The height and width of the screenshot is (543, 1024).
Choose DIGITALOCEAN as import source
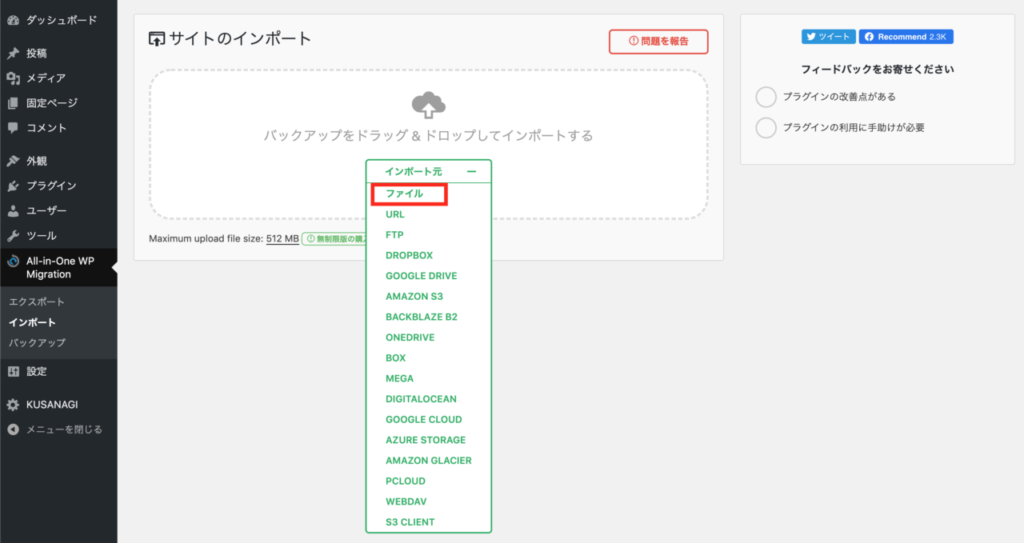pos(421,399)
